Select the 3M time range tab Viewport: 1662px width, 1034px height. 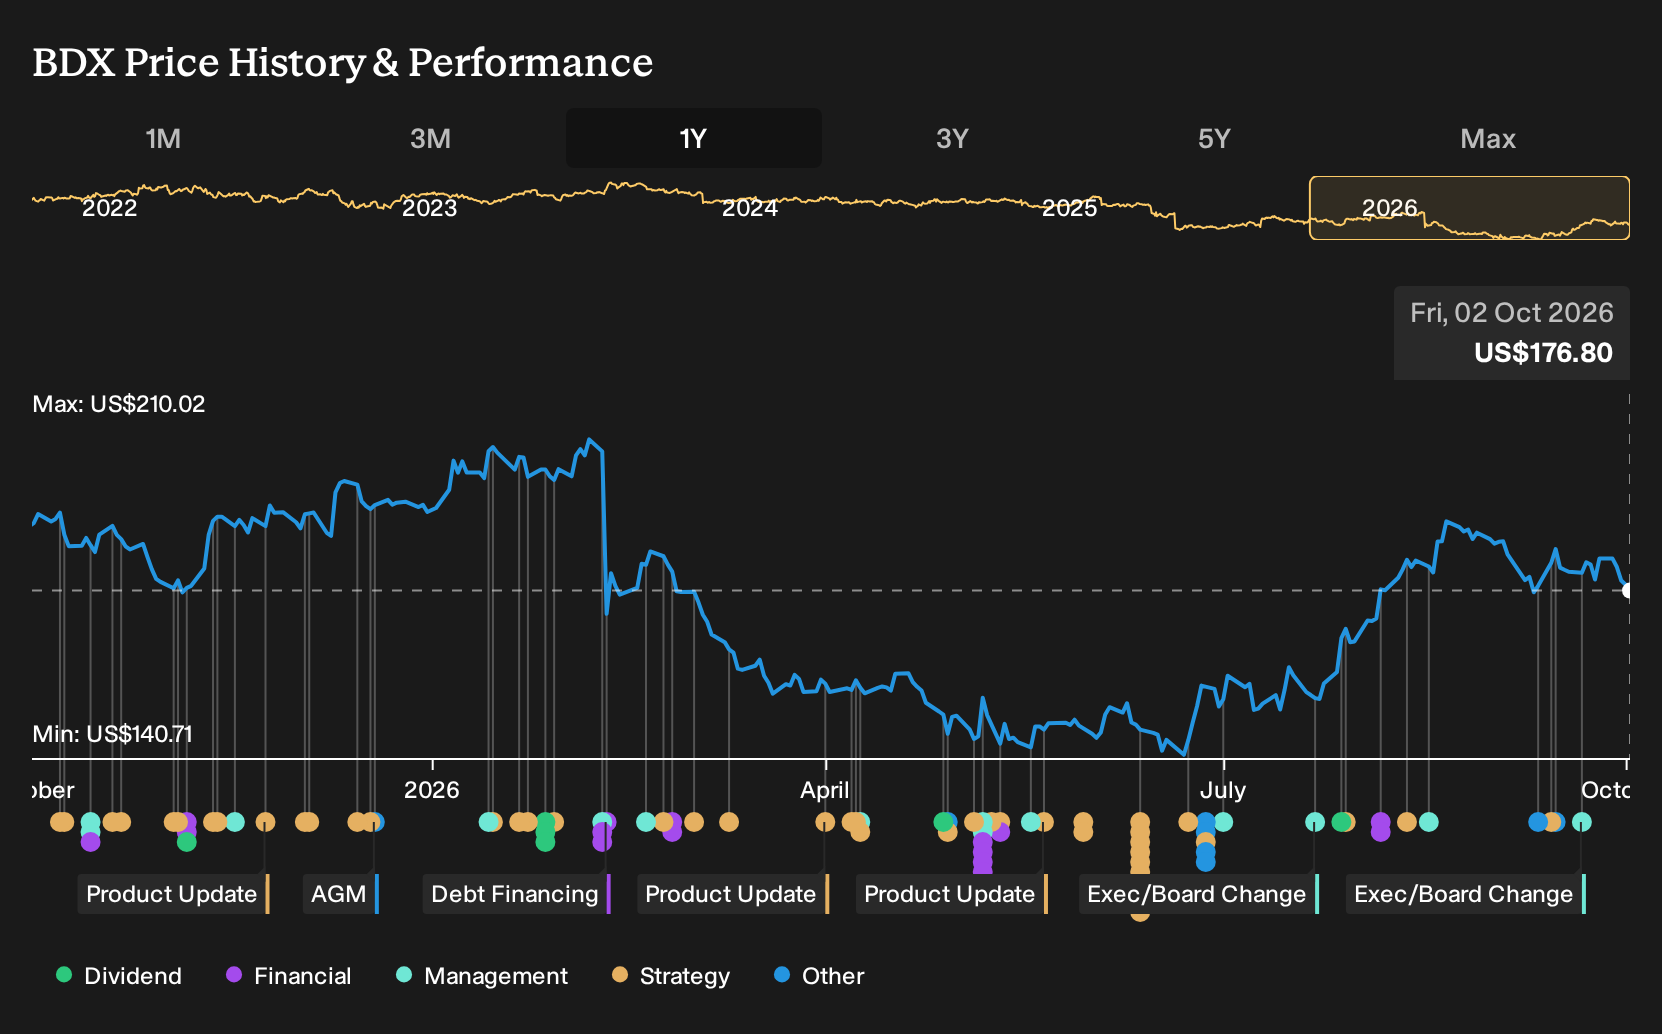click(430, 138)
